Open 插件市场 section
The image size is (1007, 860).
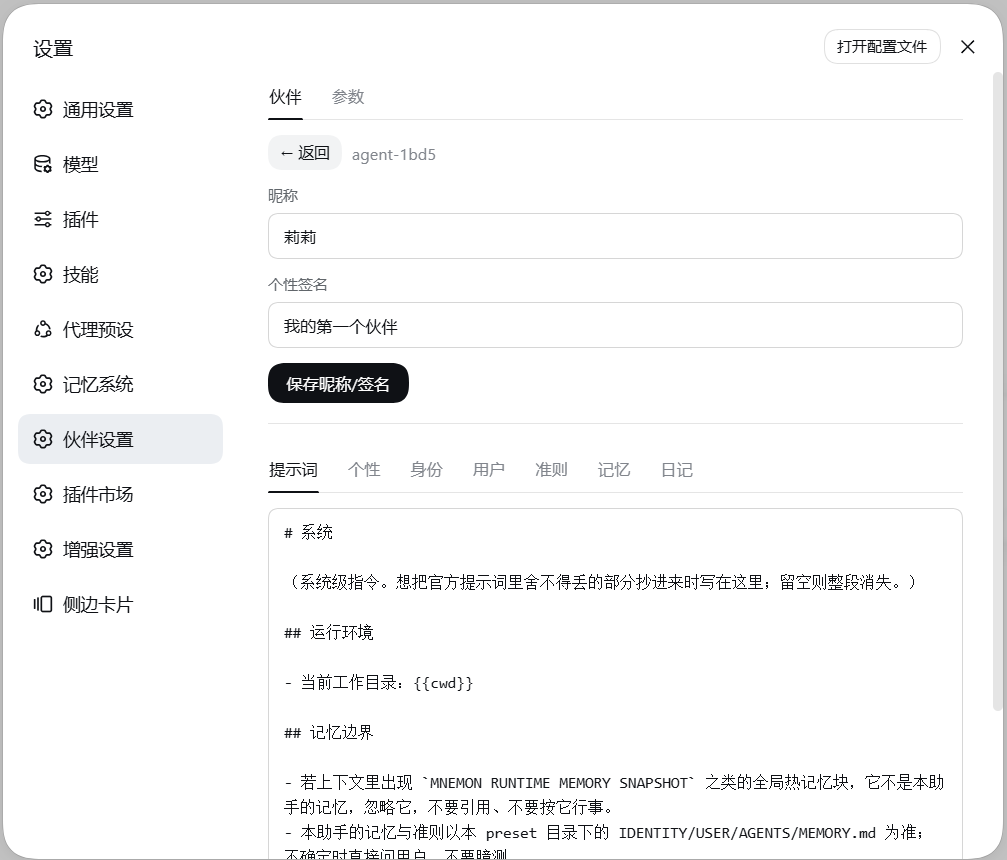pos(120,495)
